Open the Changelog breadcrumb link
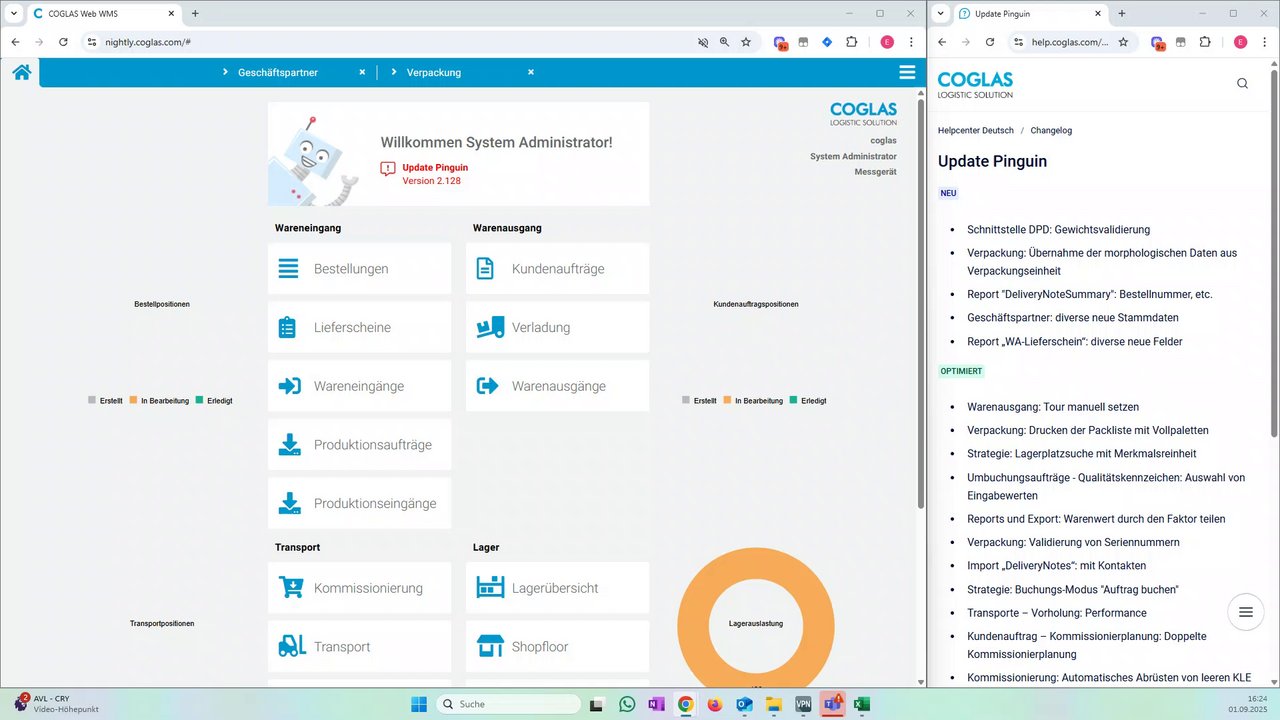The image size is (1280, 720). point(1051,130)
